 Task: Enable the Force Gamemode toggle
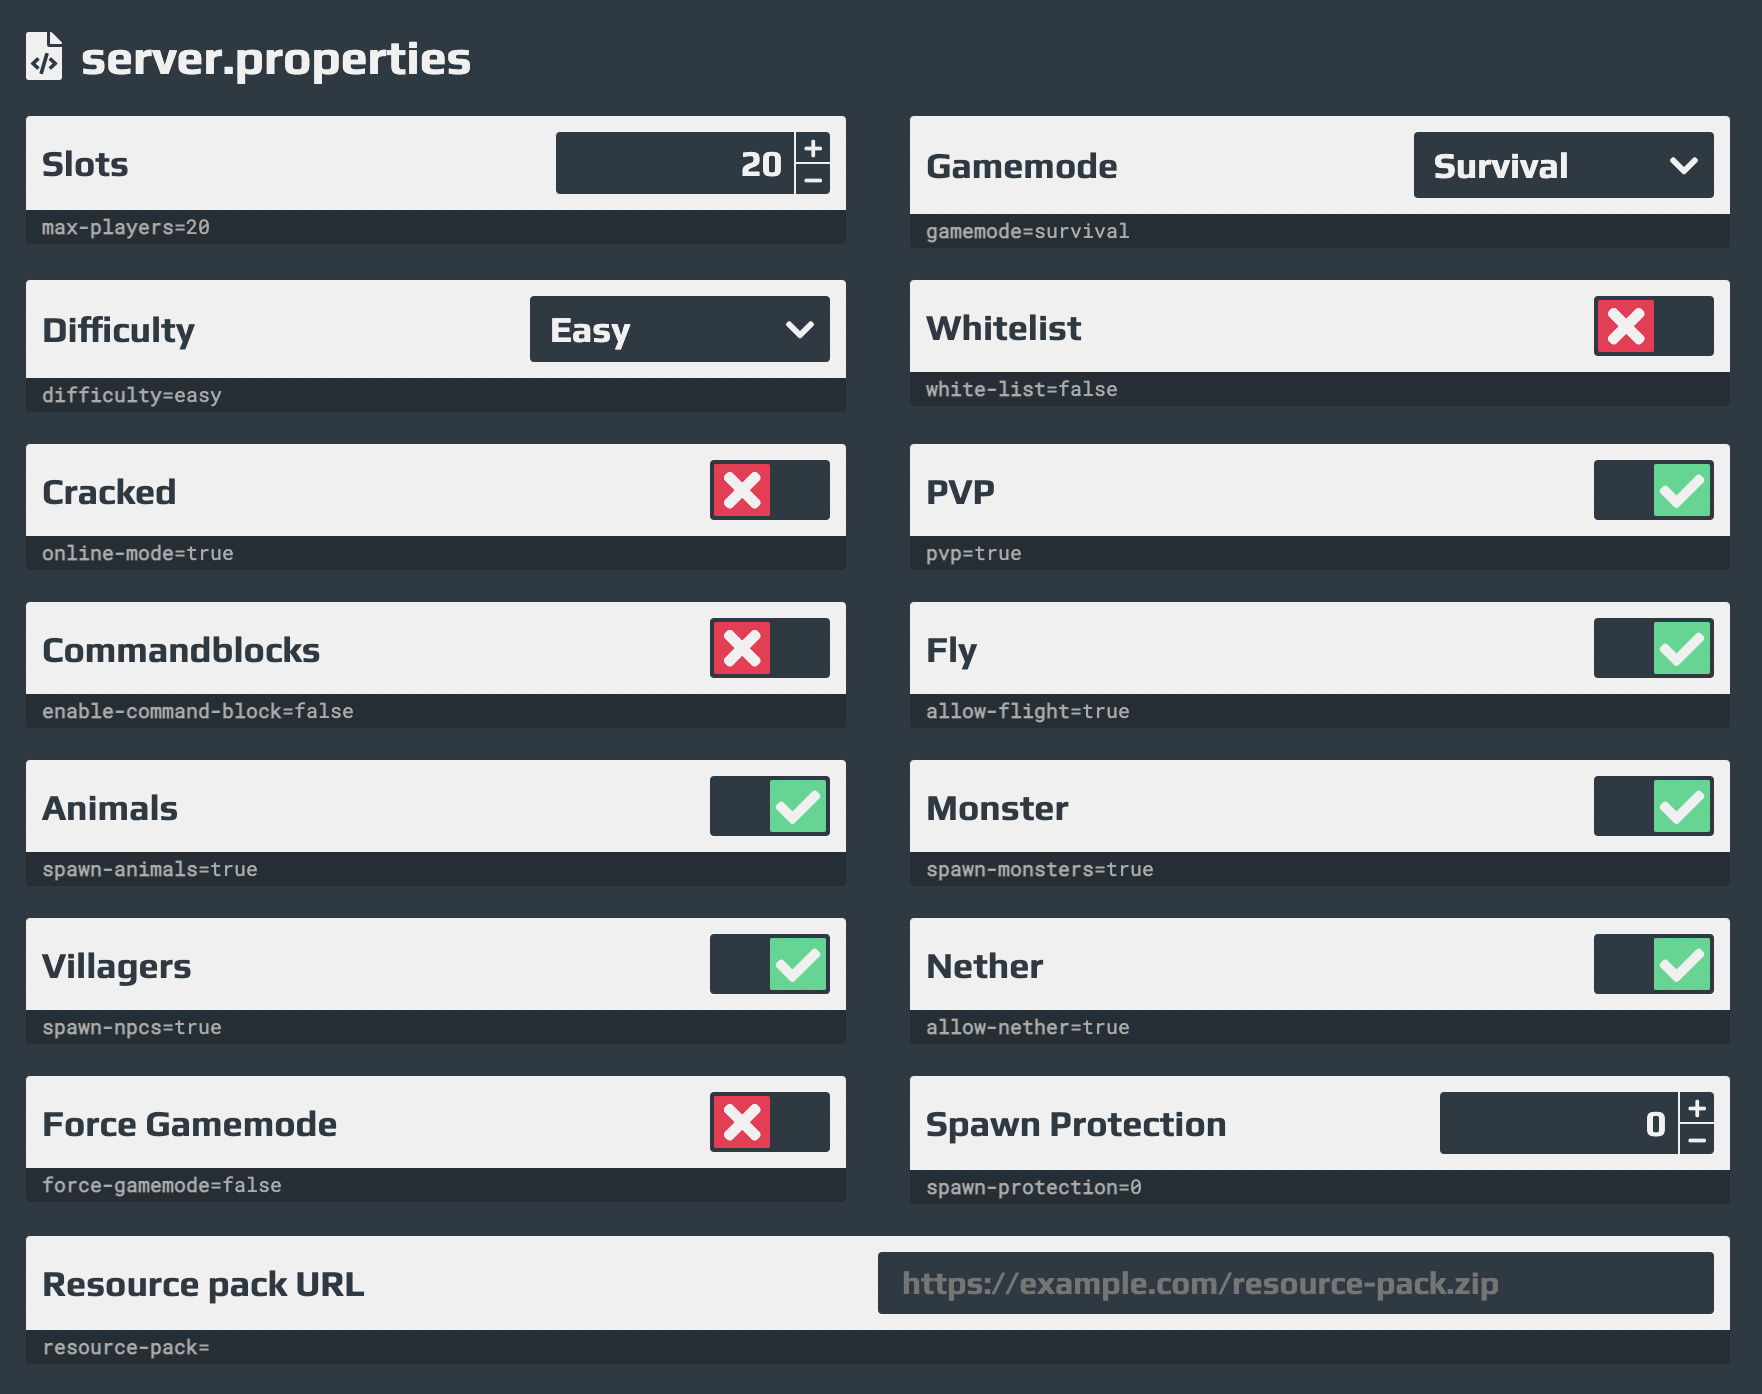770,1122
